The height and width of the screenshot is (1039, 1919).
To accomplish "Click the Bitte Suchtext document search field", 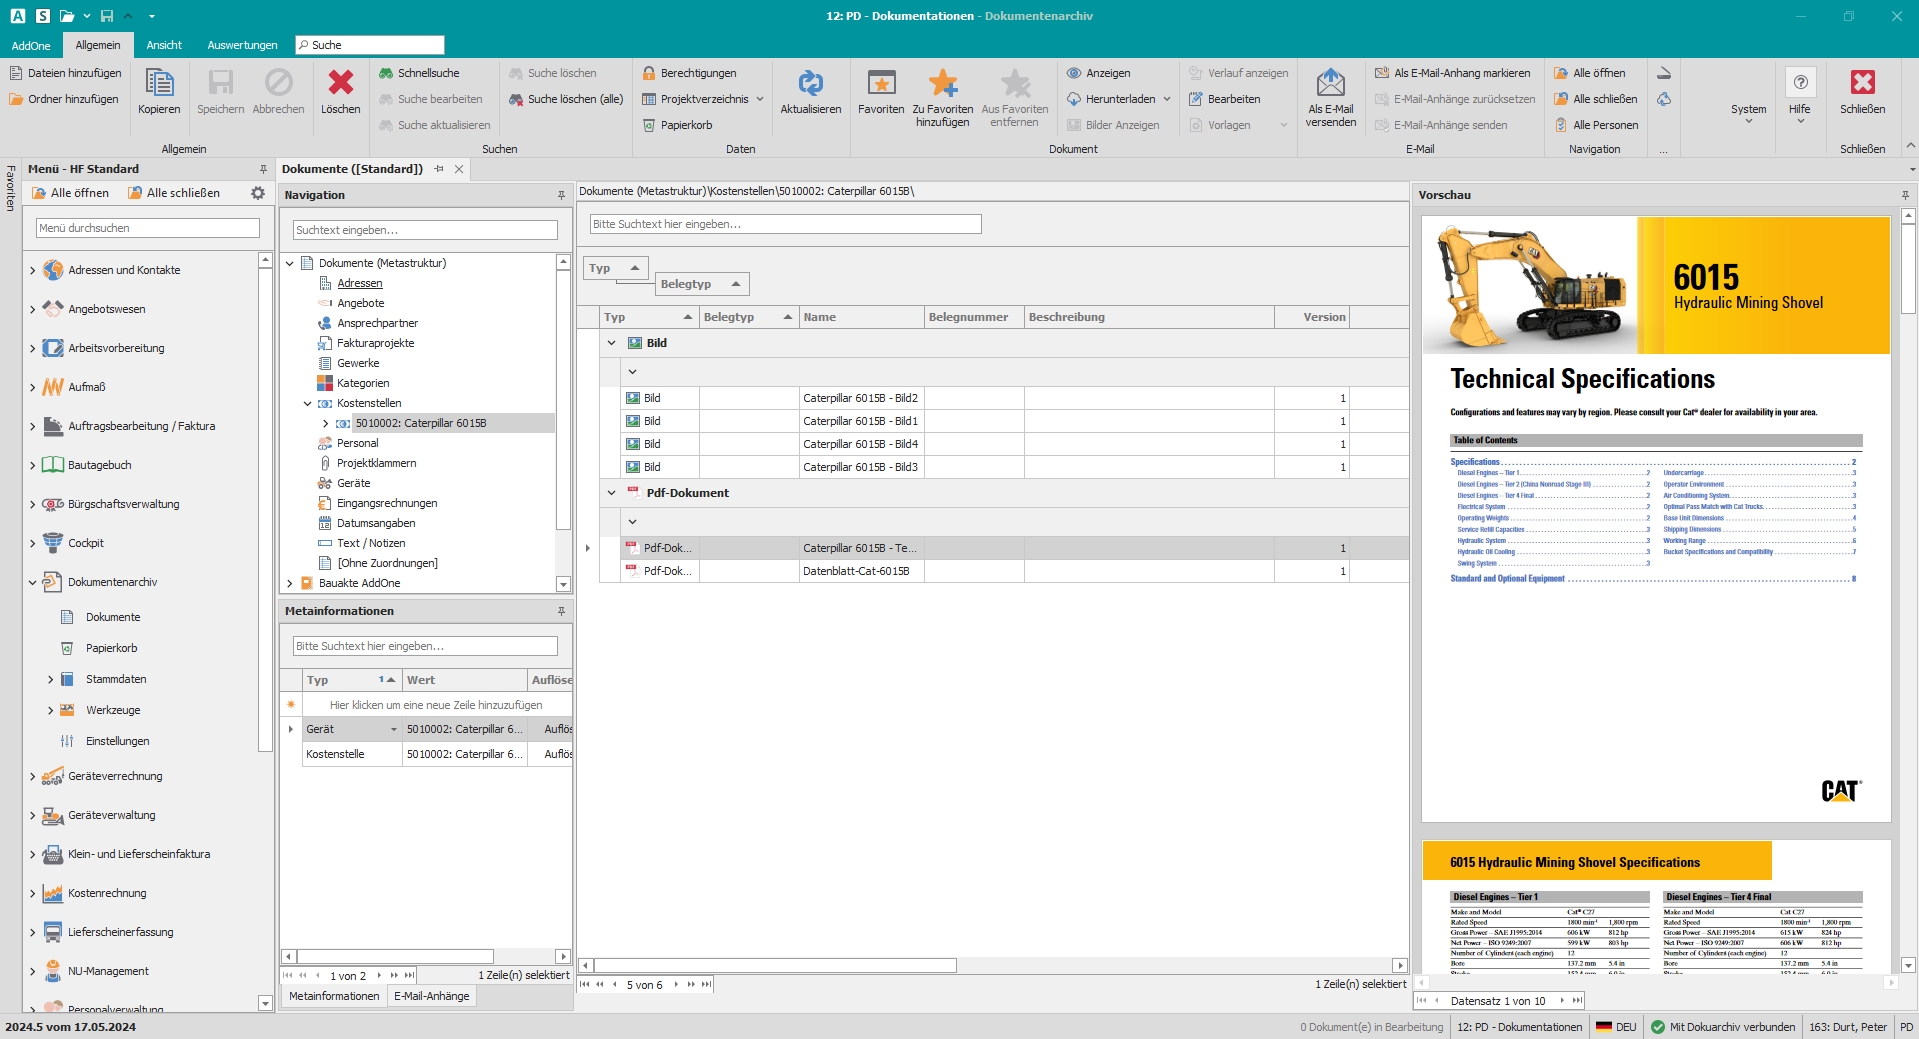I will point(785,224).
